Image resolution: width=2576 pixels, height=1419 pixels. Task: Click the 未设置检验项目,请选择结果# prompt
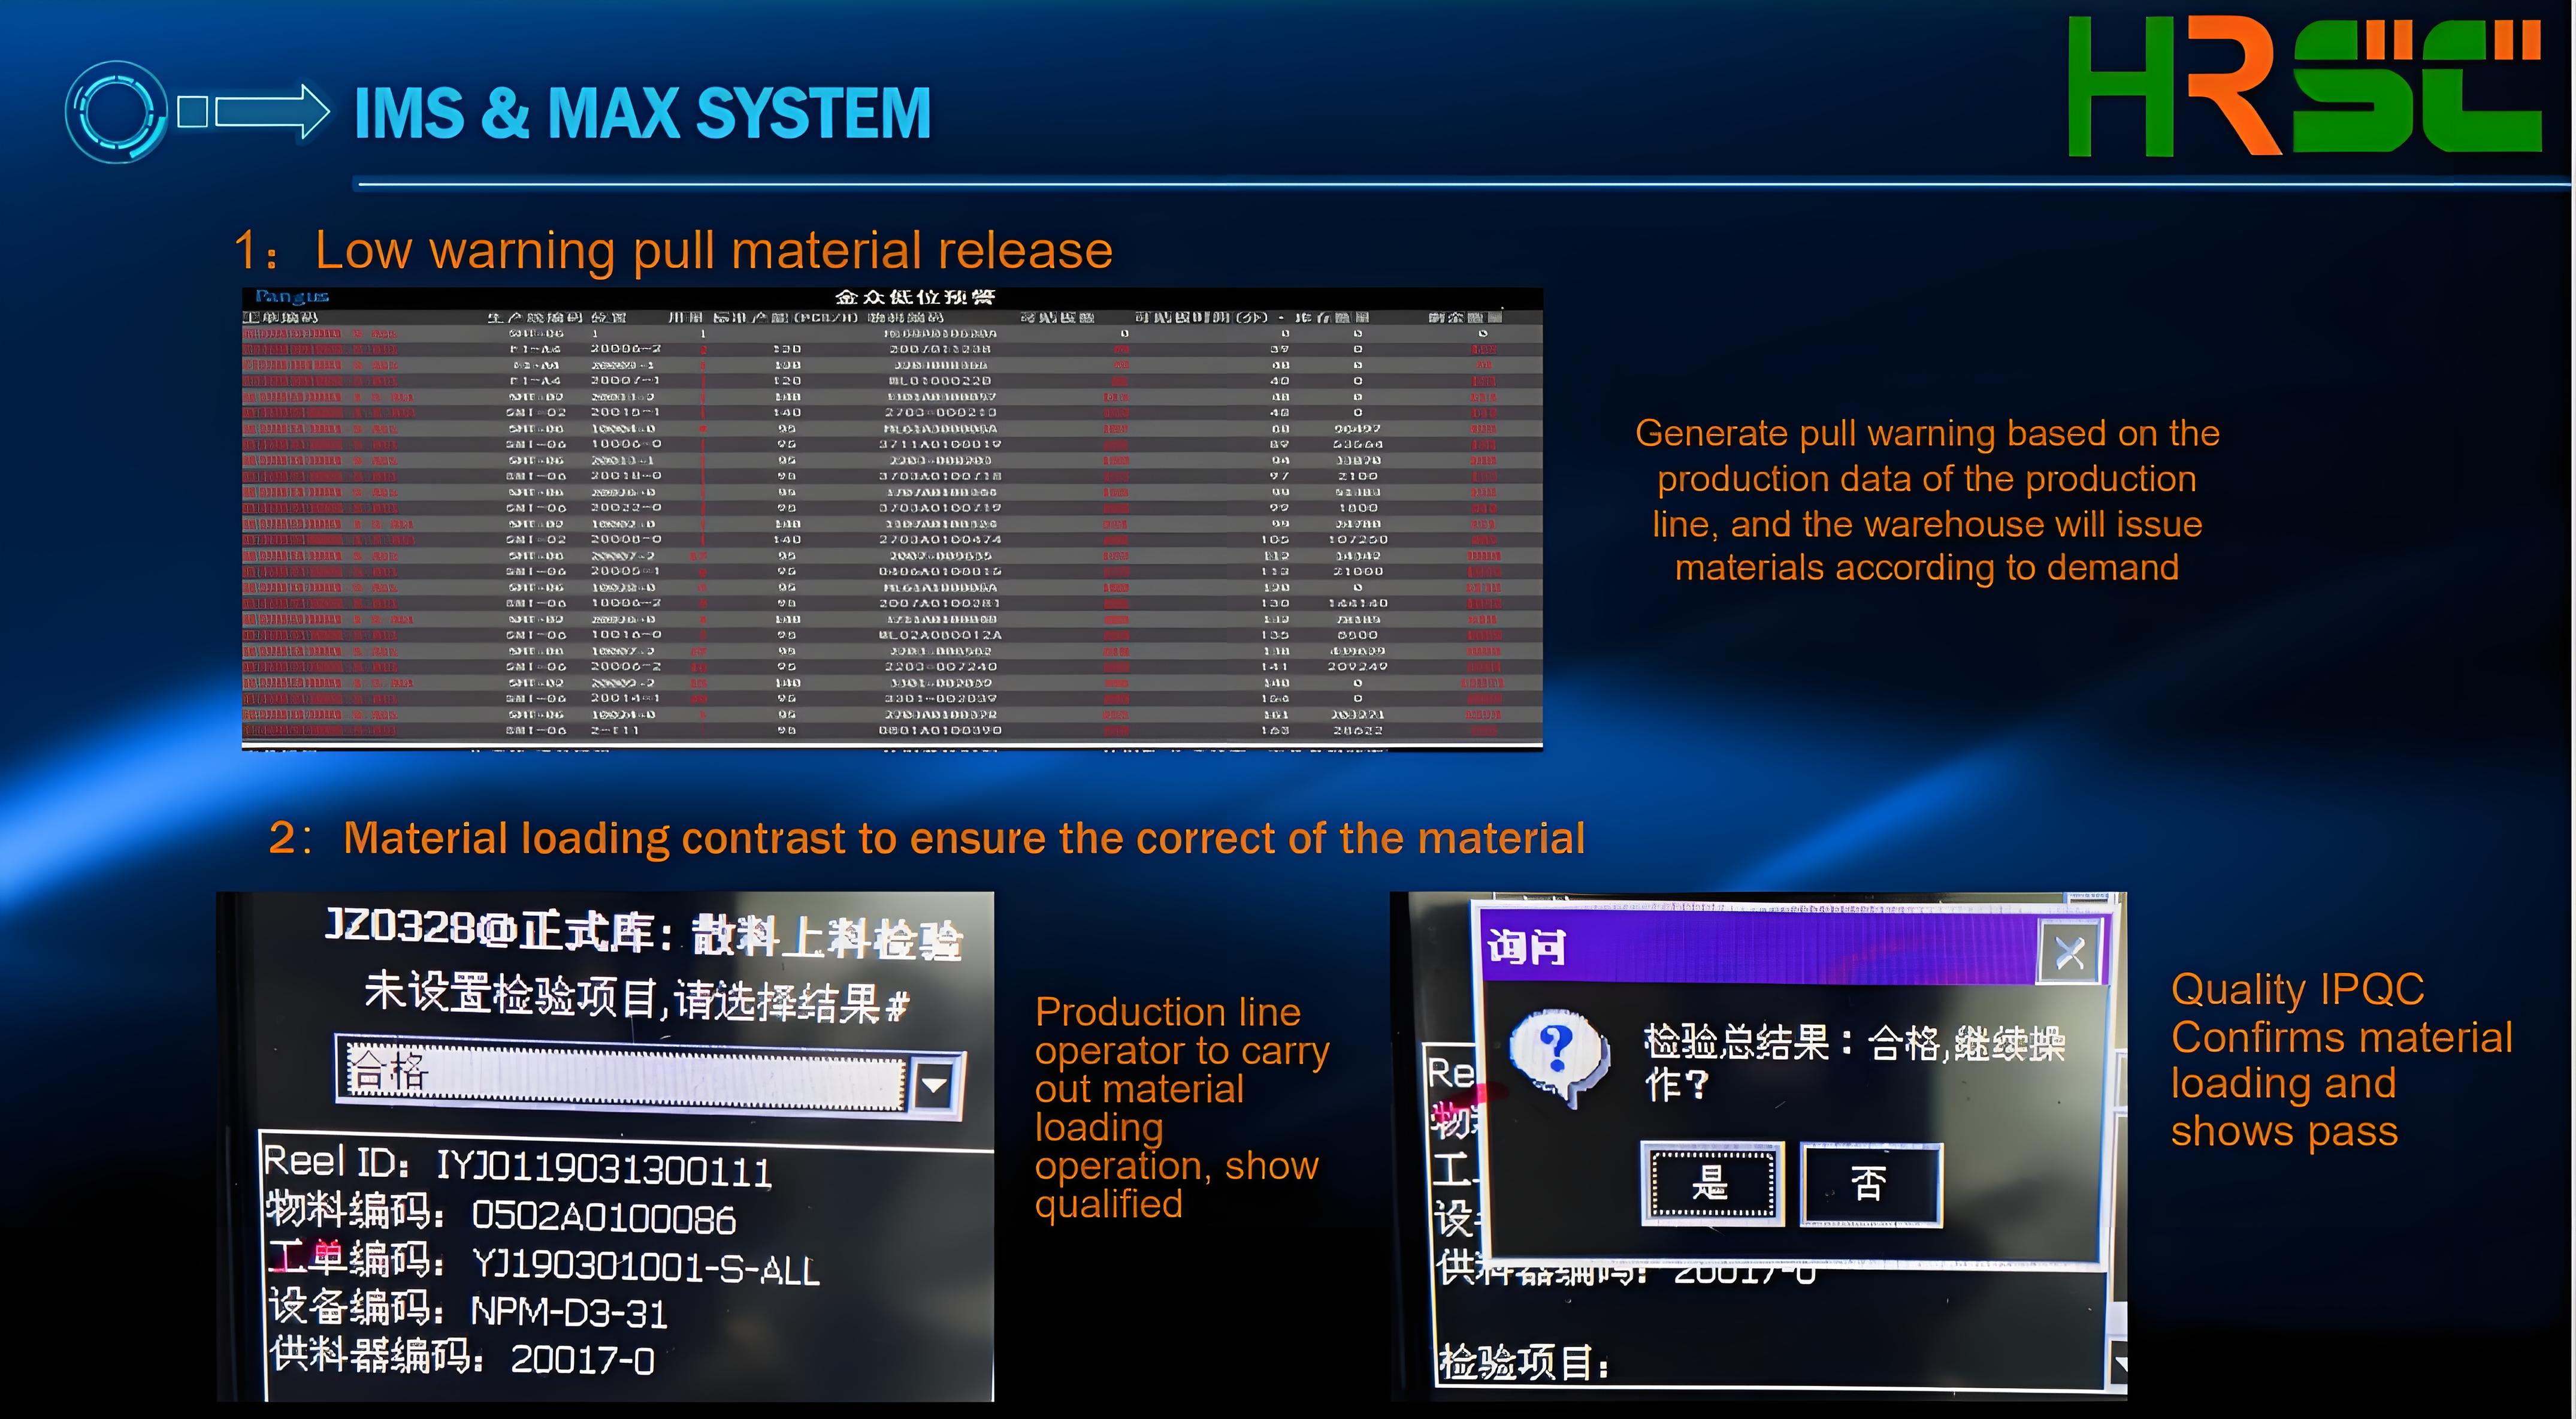click(x=636, y=998)
